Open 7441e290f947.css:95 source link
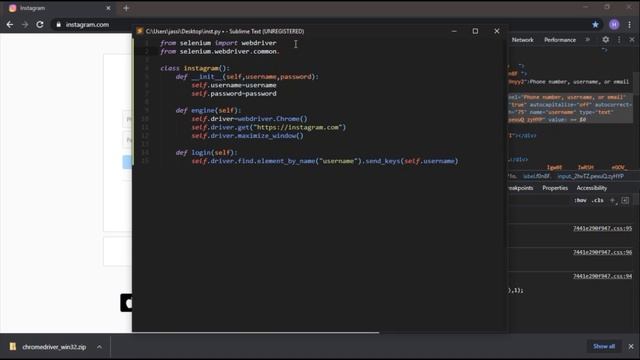Image resolution: width=640 pixels, height=360 pixels. coord(602,229)
